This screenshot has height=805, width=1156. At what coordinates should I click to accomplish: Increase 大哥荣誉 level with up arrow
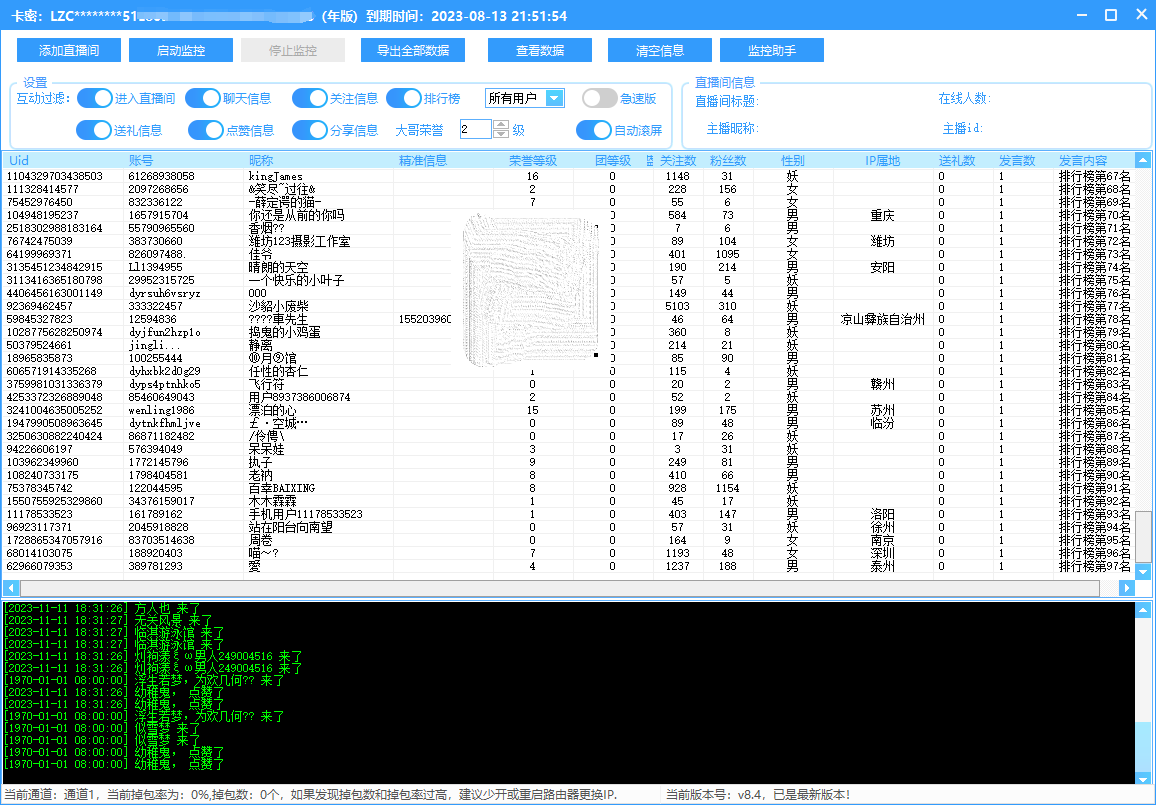[501, 124]
